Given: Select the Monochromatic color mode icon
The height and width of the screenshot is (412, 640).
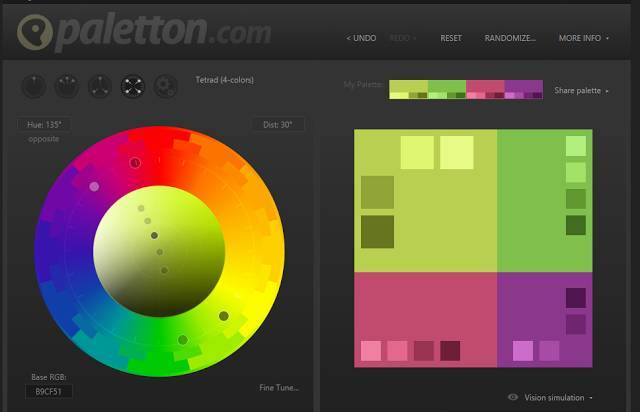Looking at the screenshot, I should (x=34, y=86).
